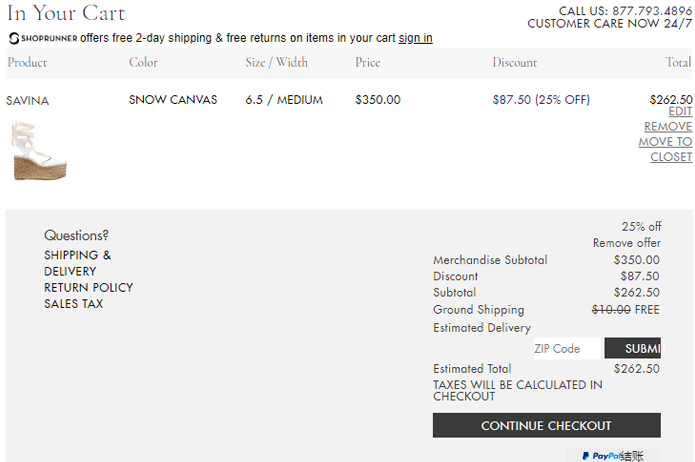Edit the Savina cart item
The width and height of the screenshot is (695, 462).
680,112
